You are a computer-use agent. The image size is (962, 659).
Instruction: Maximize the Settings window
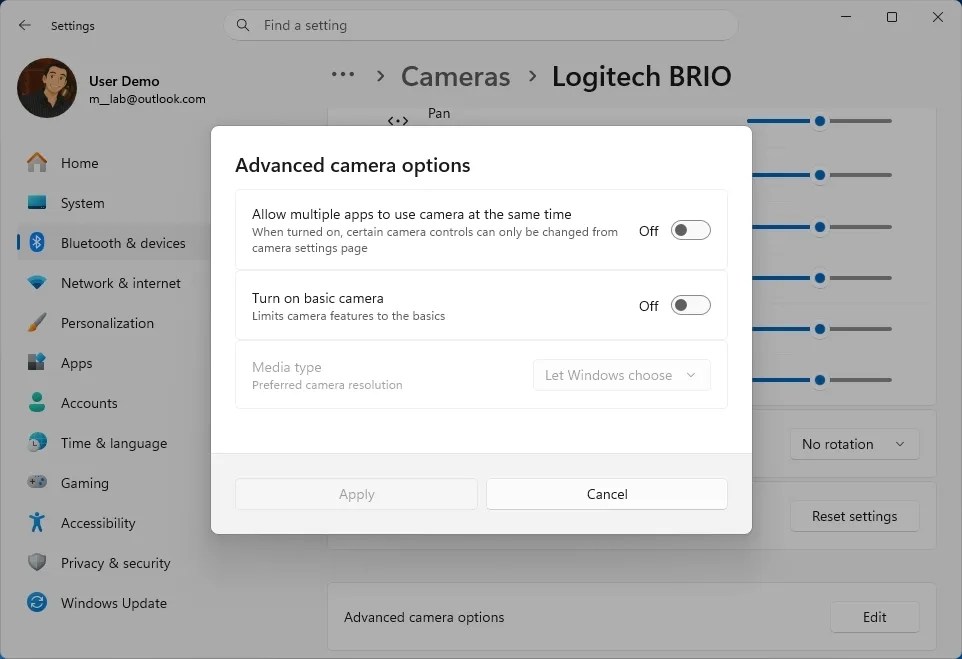pos(892,17)
